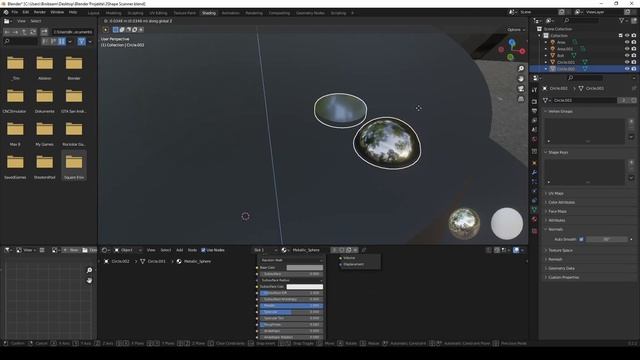Viewport: 640px width, 360px height.
Task: Switch to the Geometry Nodes workspace tab
Action: pos(310,13)
